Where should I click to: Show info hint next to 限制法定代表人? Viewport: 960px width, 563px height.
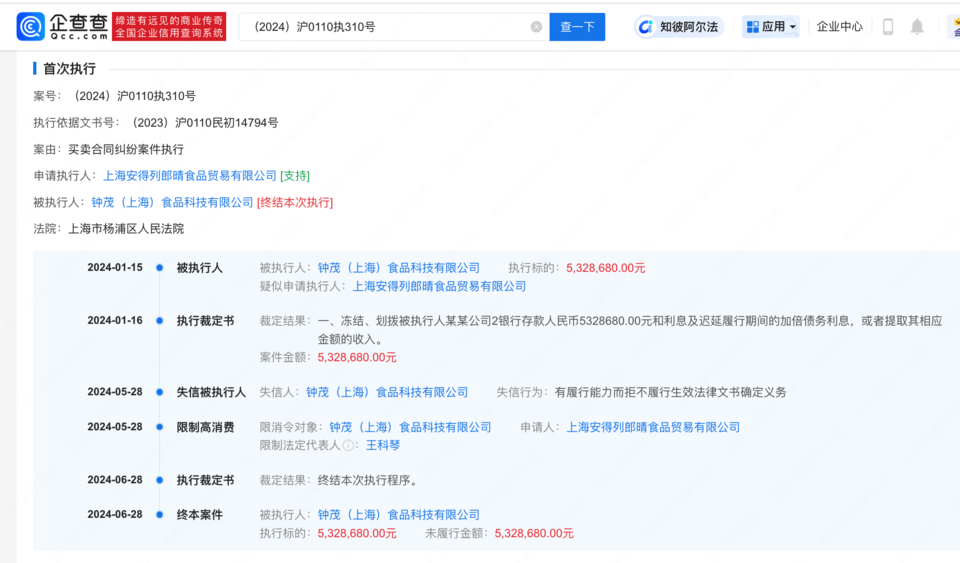click(x=348, y=446)
